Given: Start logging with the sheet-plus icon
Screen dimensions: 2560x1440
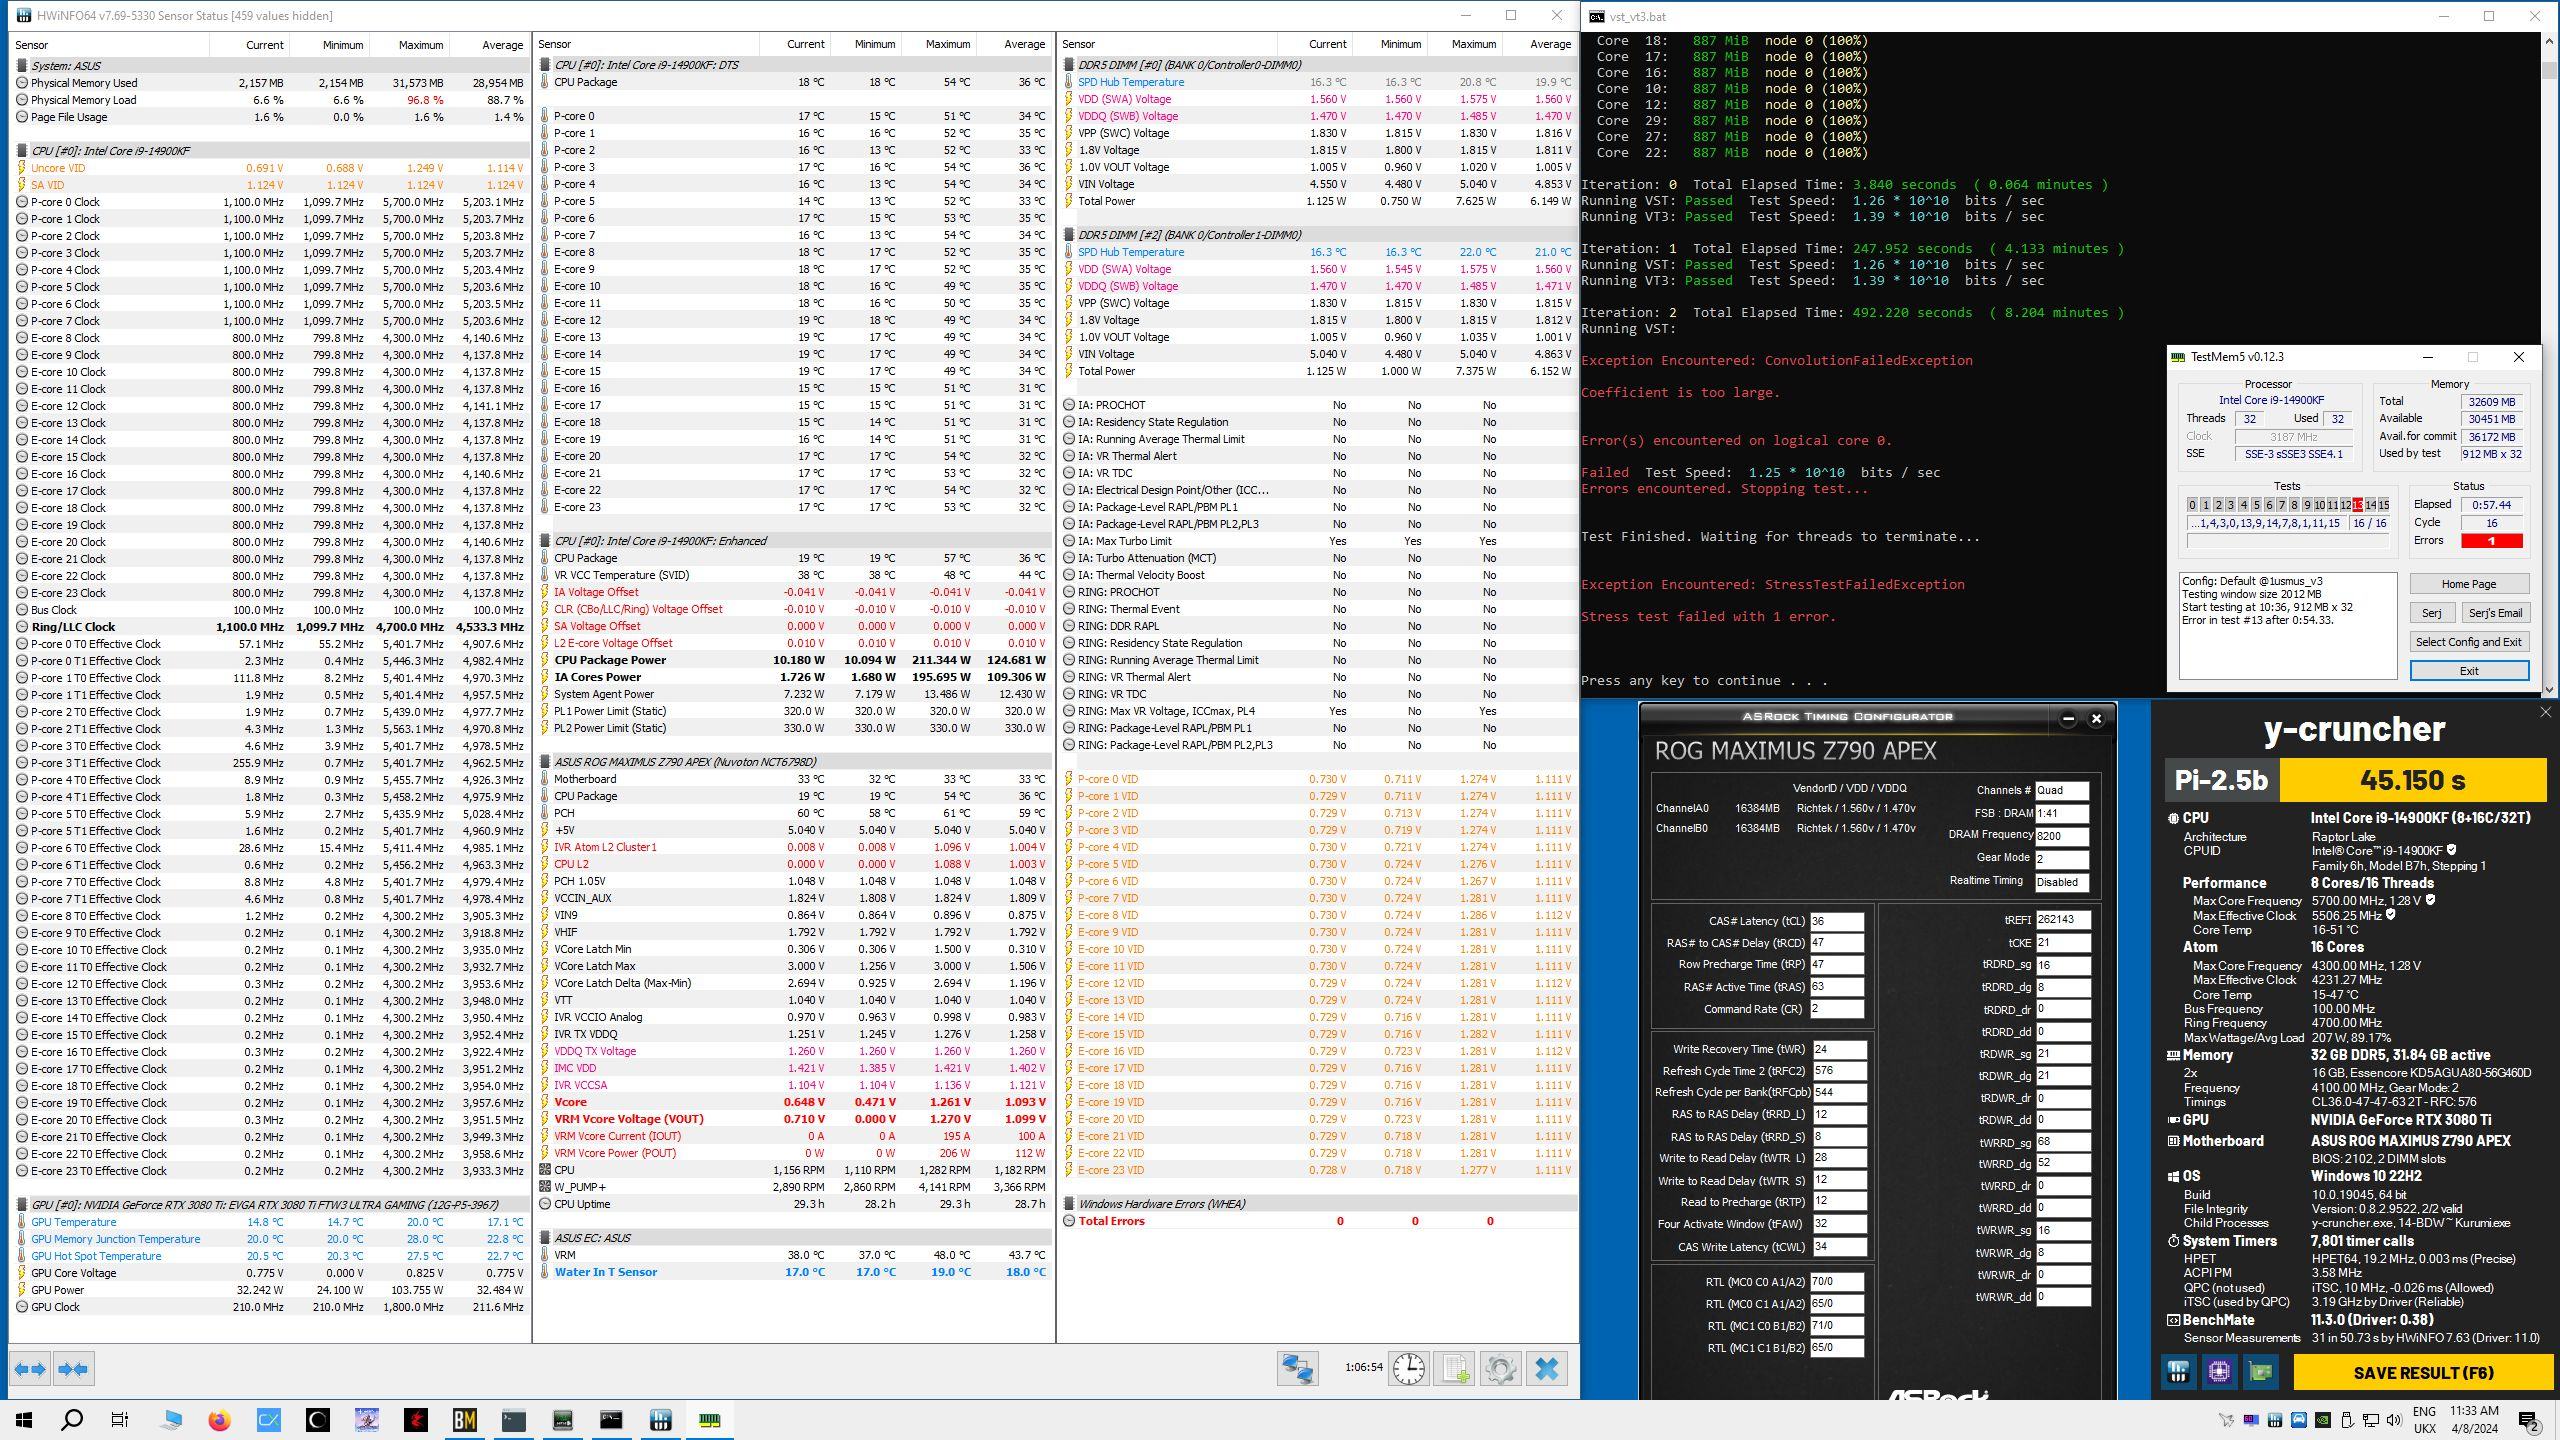Looking at the screenshot, I should coord(1455,1369).
